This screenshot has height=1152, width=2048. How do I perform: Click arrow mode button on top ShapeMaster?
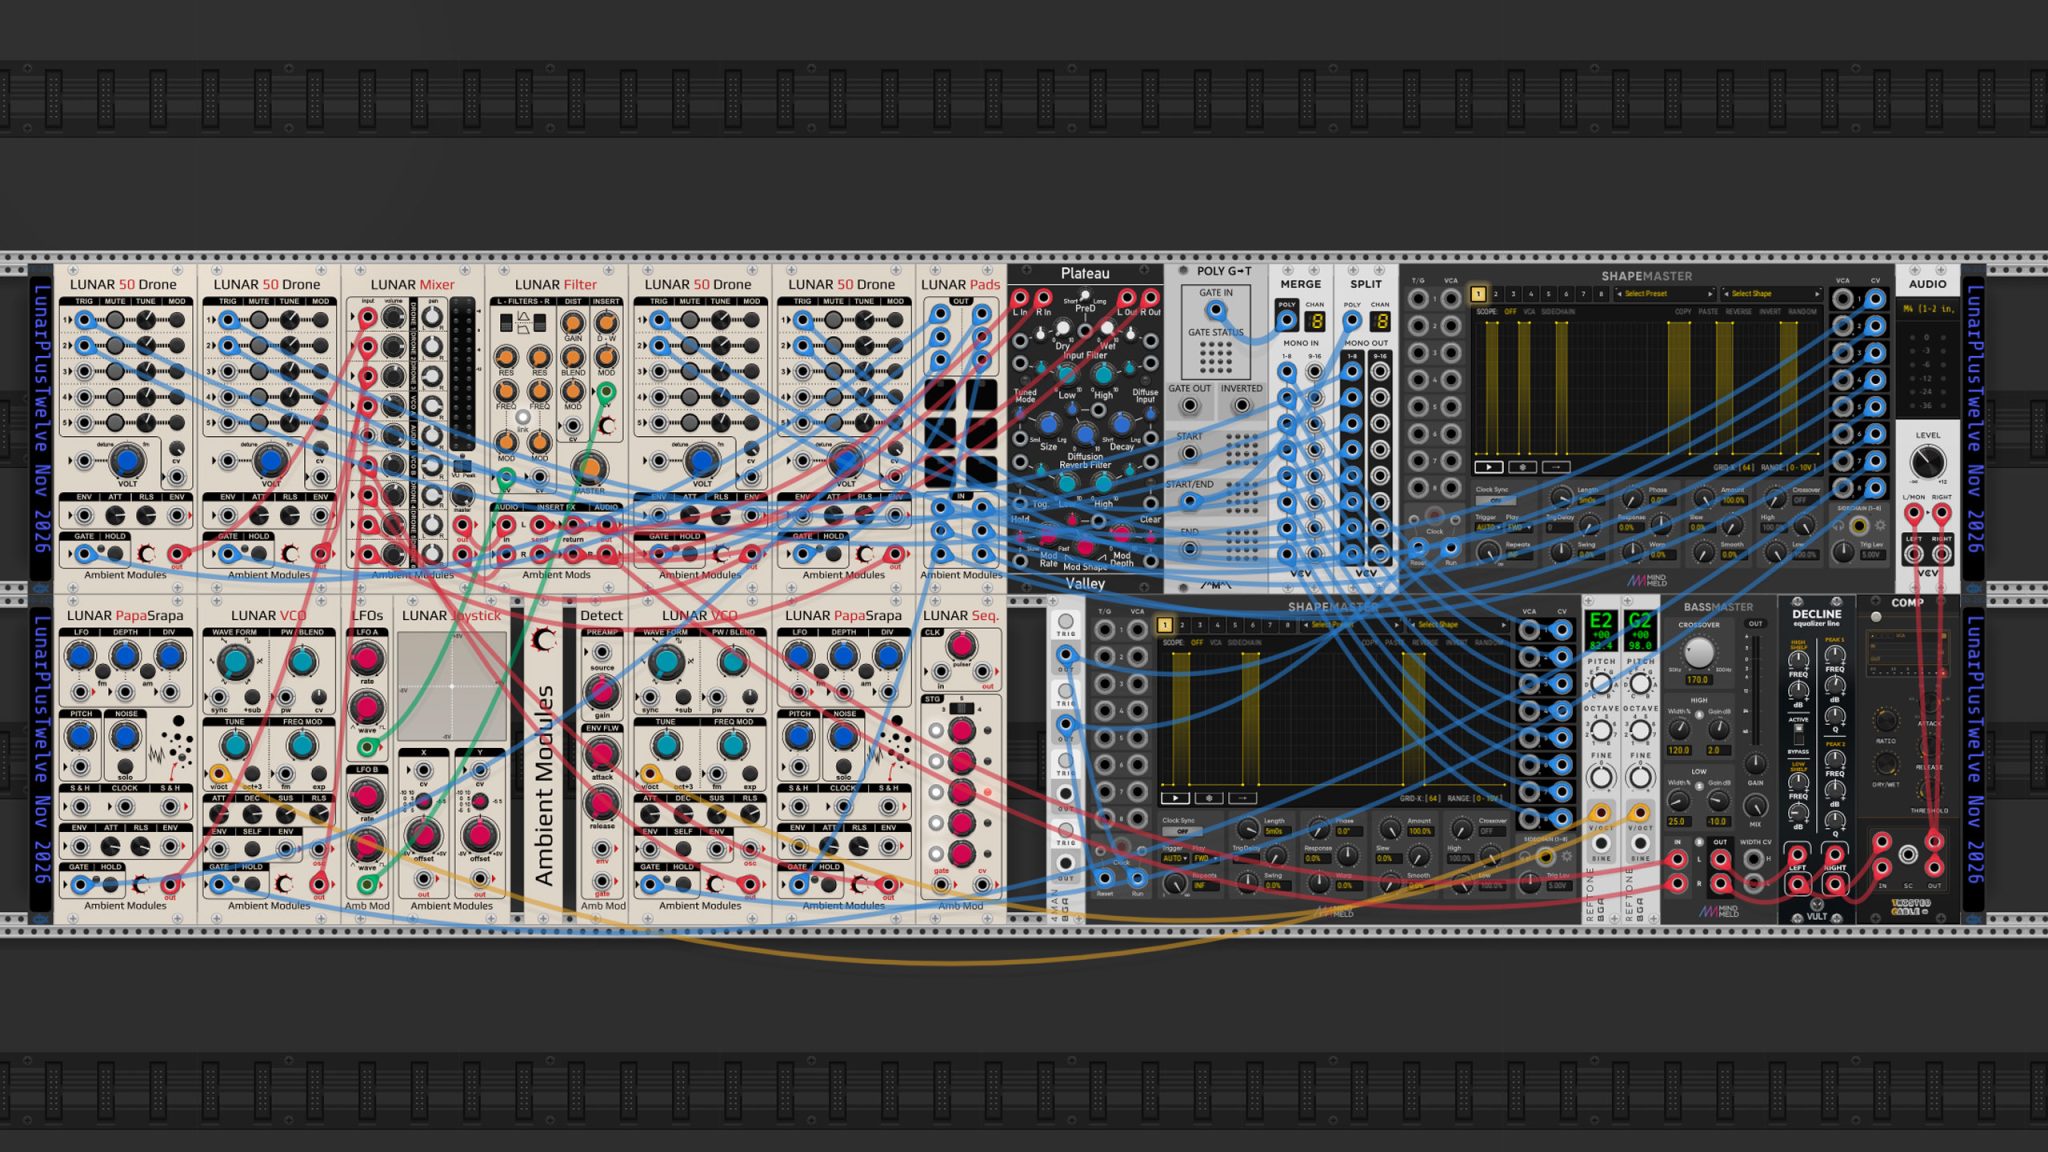pyautogui.click(x=1556, y=467)
